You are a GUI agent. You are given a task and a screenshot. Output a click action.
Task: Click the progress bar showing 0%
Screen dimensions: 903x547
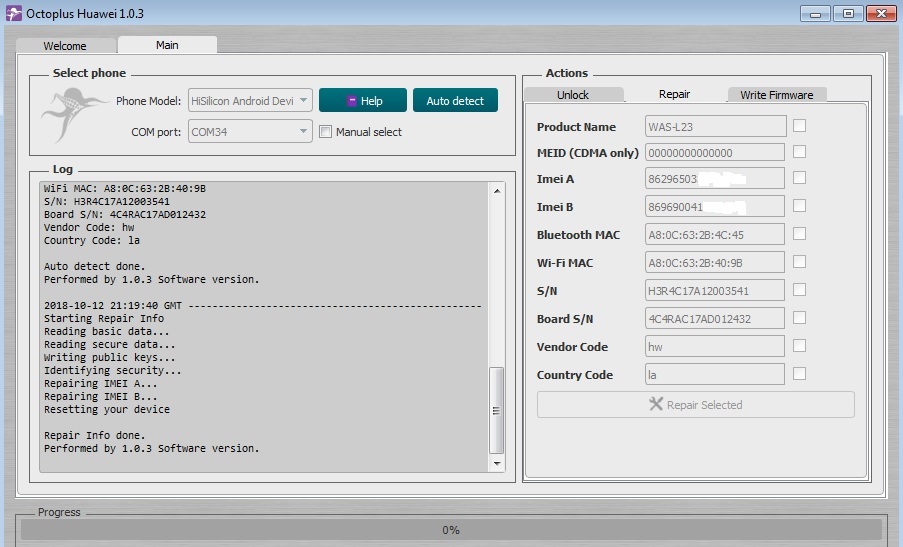[451, 530]
